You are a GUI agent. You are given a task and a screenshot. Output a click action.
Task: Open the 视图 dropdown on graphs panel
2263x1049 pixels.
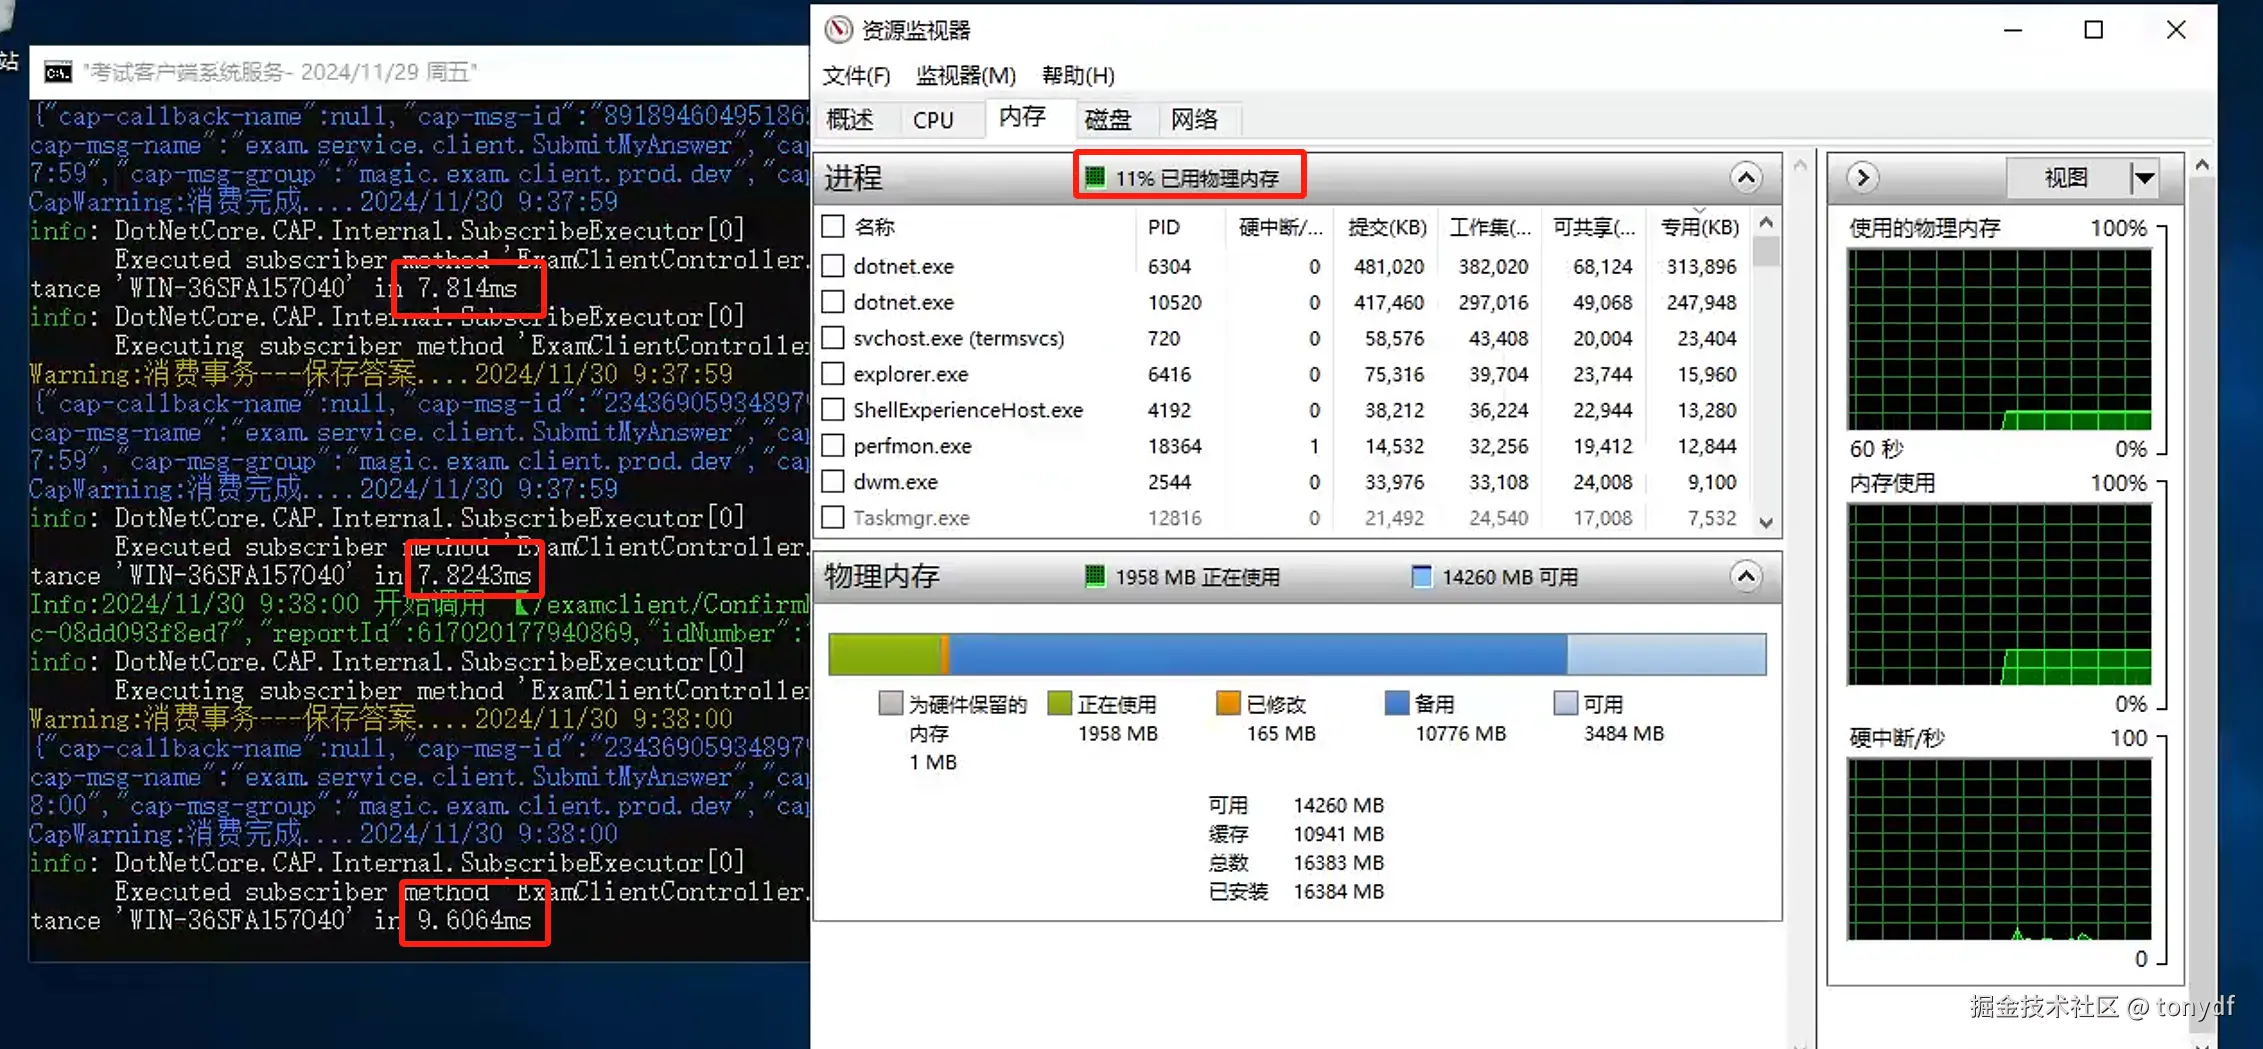pos(2144,177)
